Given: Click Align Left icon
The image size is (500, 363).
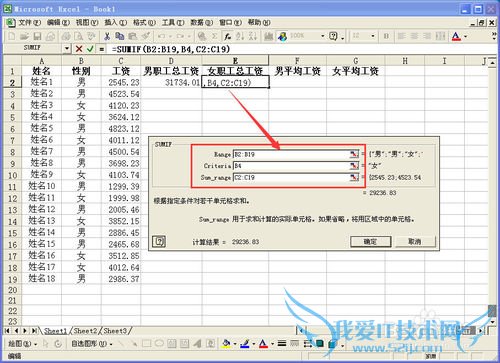Looking at the screenshot, I should click(402, 36).
